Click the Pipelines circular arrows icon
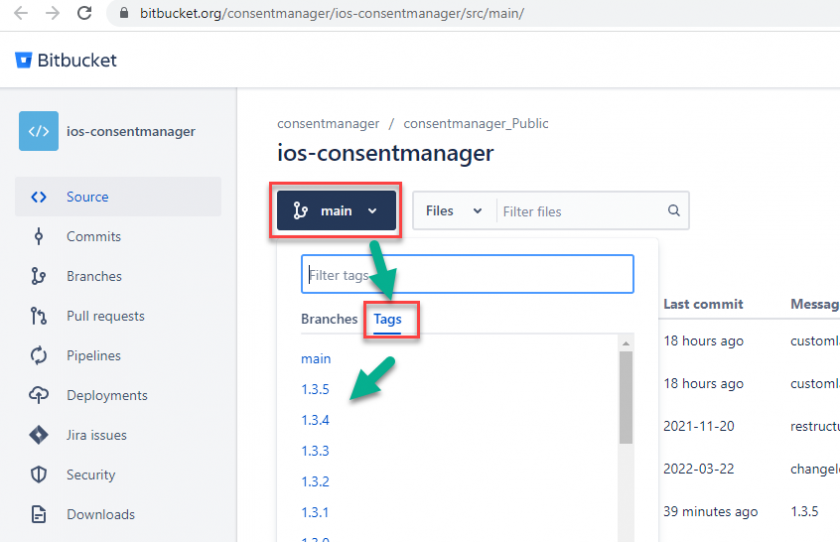This screenshot has width=840, height=542. 39,356
